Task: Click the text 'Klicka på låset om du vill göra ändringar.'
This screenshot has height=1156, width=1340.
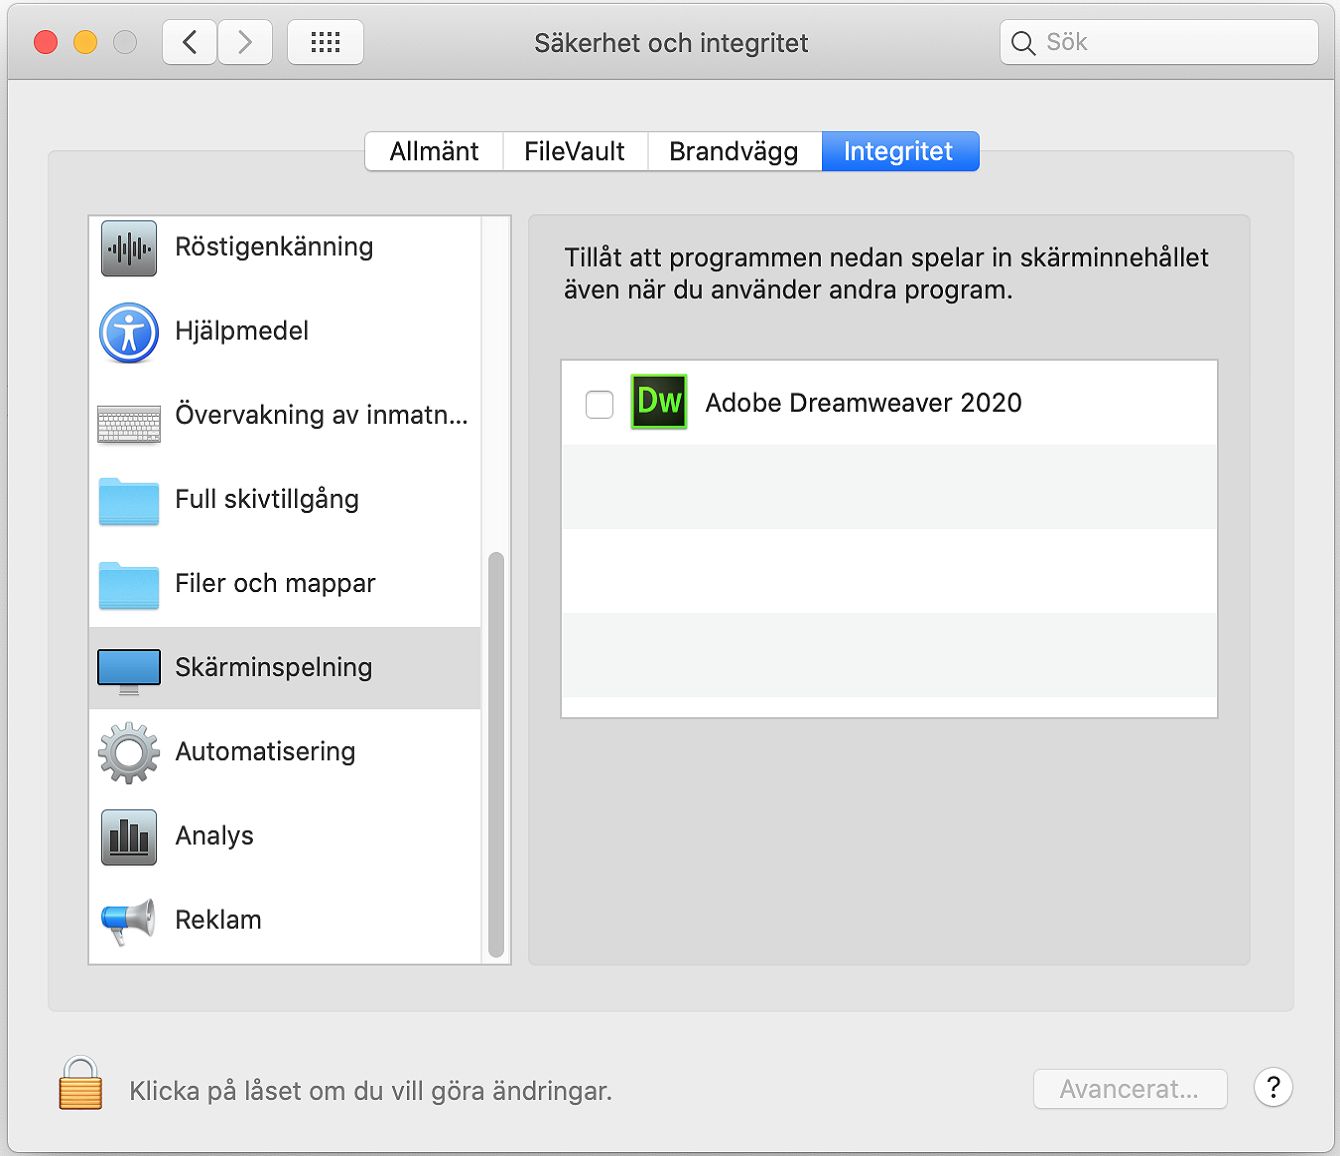Action: point(370,1091)
